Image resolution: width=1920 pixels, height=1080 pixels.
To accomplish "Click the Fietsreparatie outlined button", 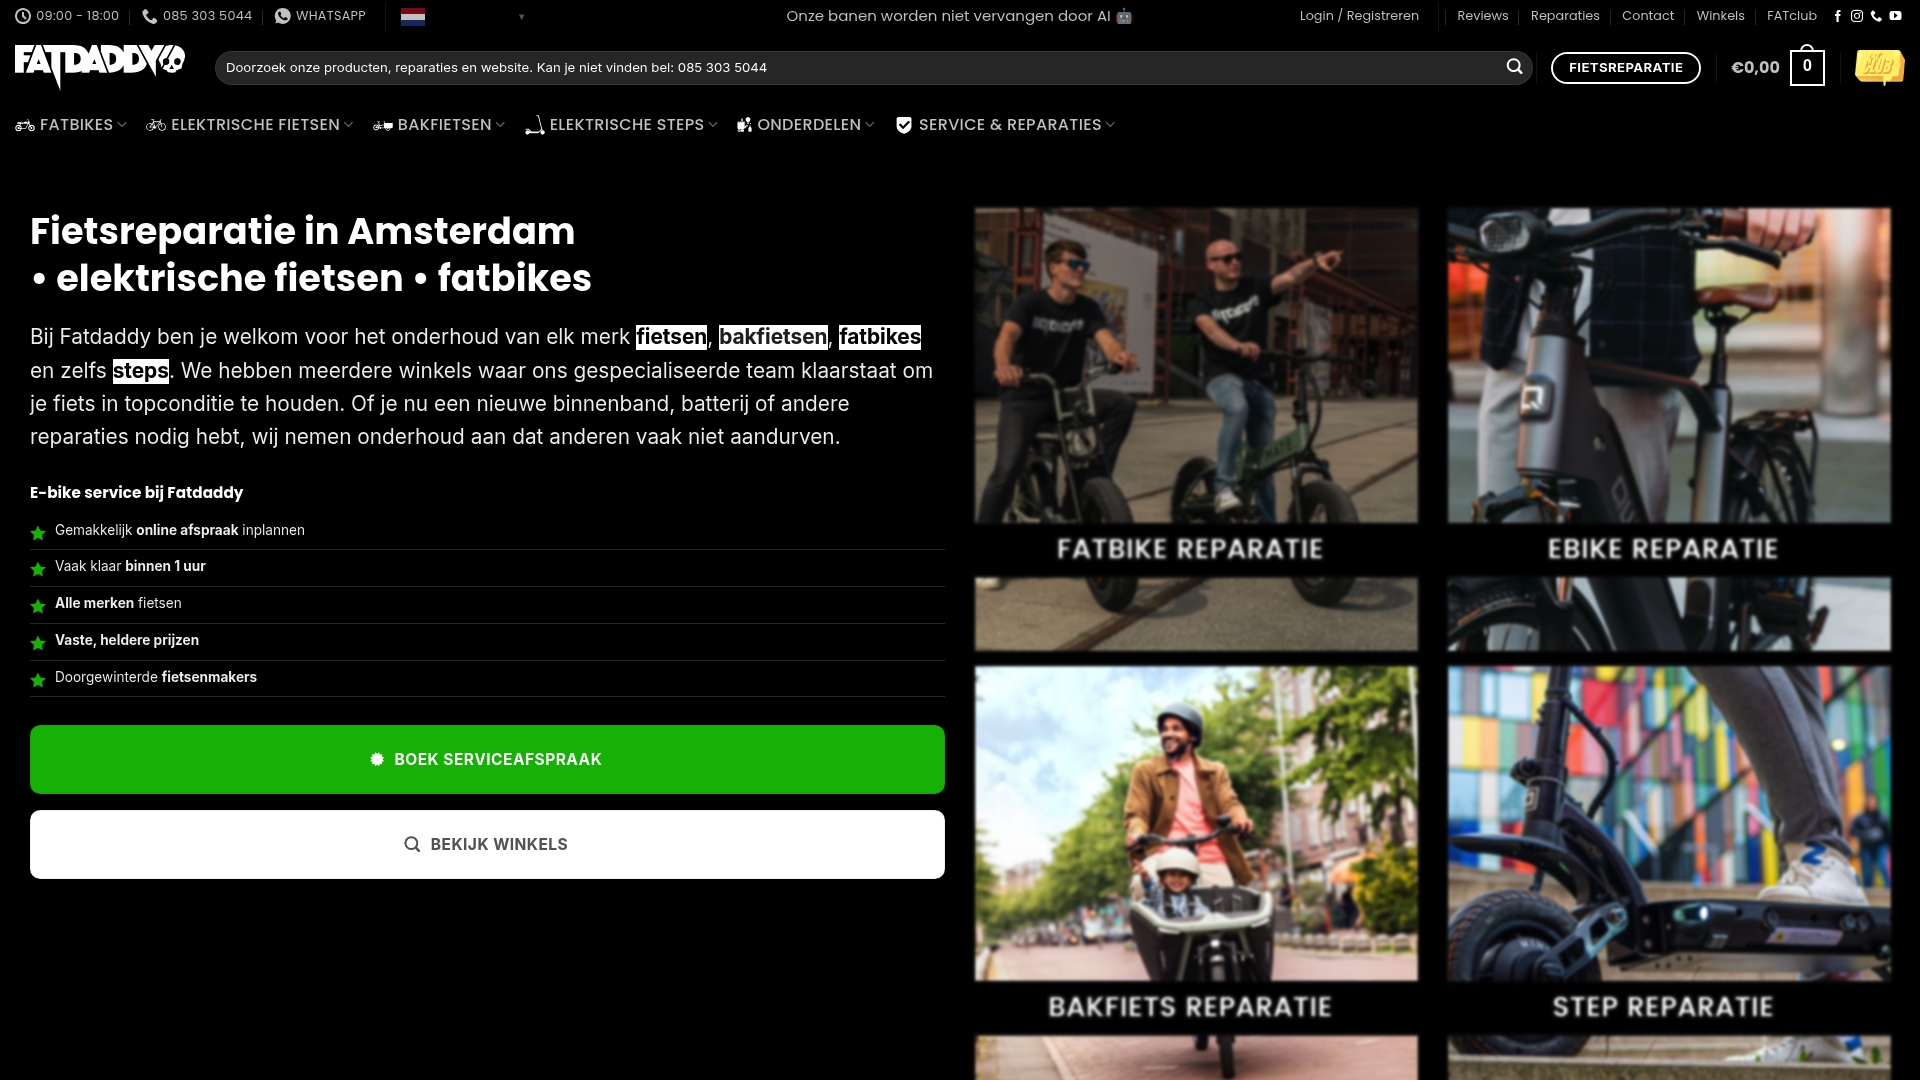I will coord(1625,68).
